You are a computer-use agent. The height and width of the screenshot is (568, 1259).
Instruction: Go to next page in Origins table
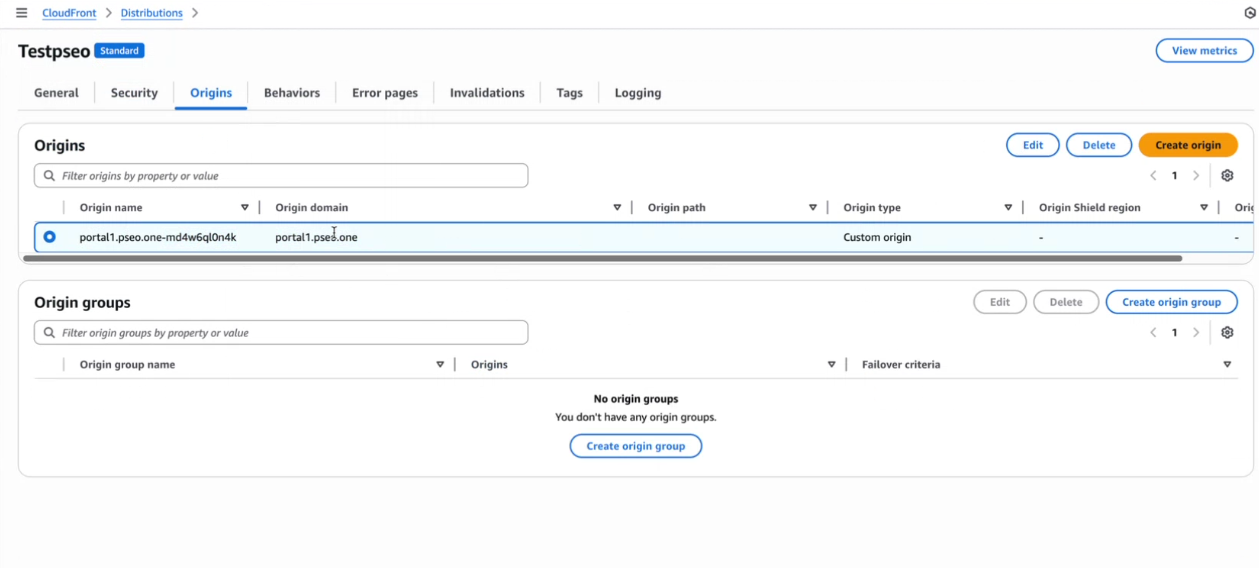point(1196,175)
